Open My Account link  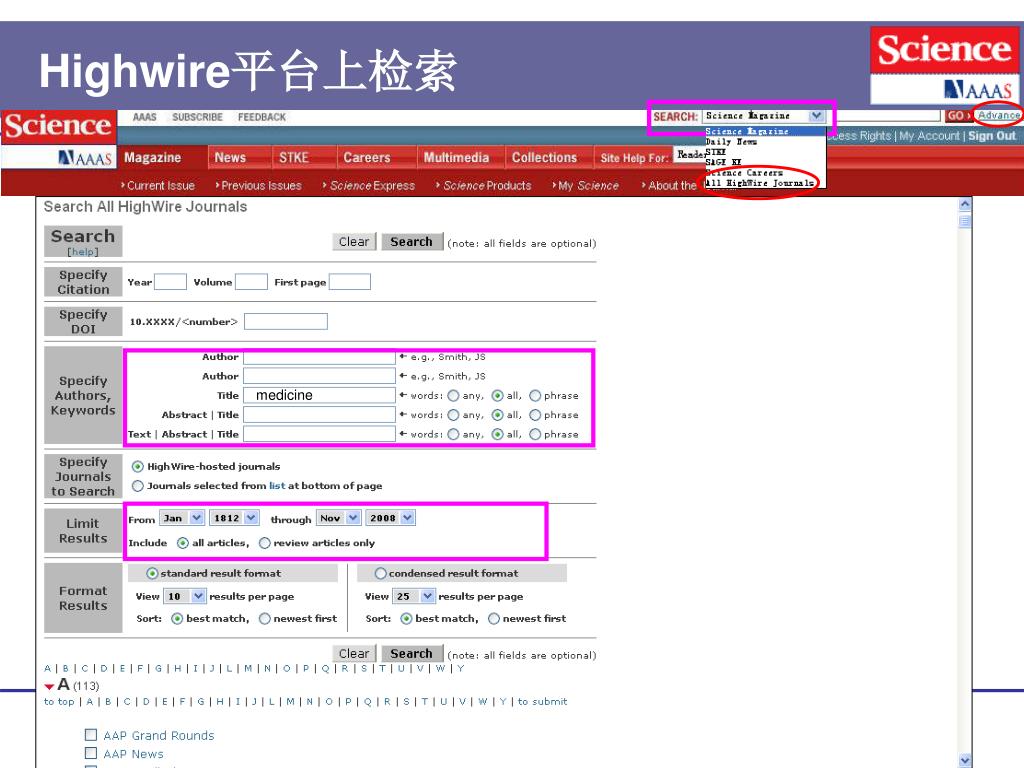pos(929,136)
